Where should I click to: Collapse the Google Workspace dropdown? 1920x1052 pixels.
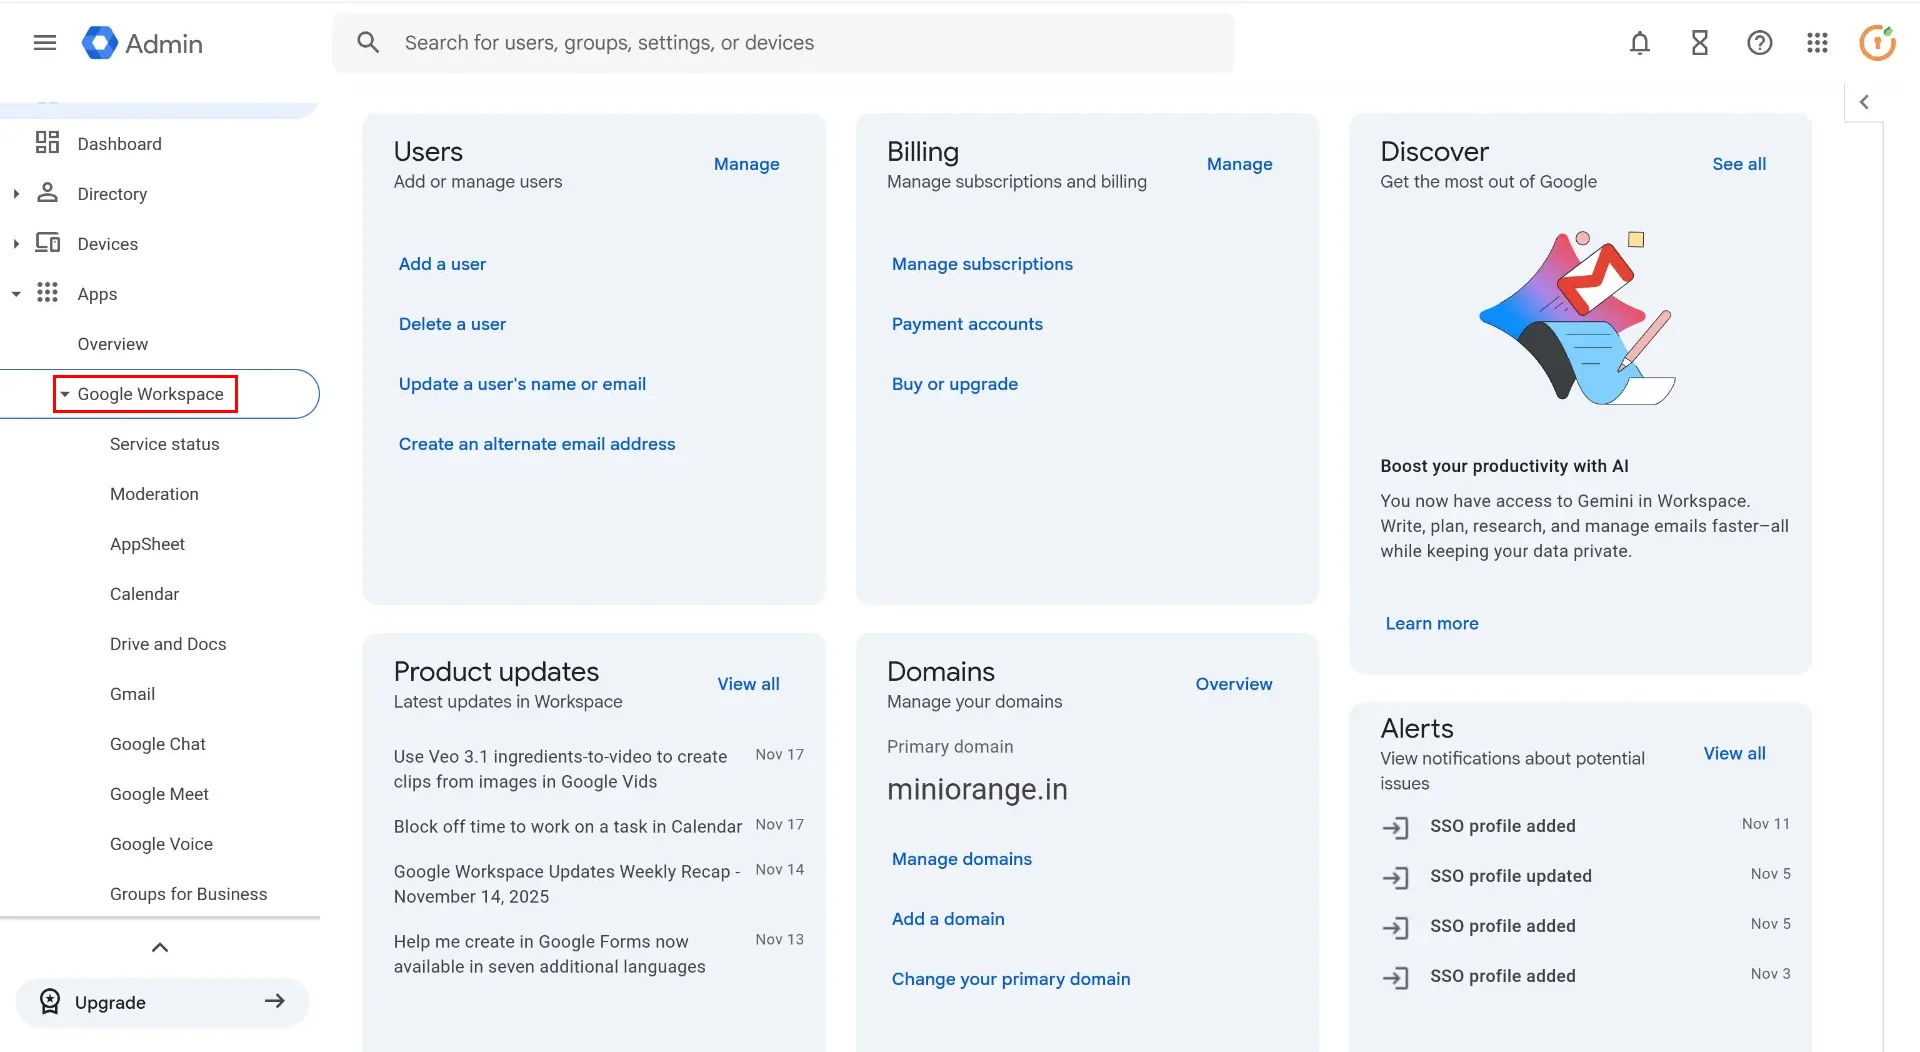click(64, 394)
